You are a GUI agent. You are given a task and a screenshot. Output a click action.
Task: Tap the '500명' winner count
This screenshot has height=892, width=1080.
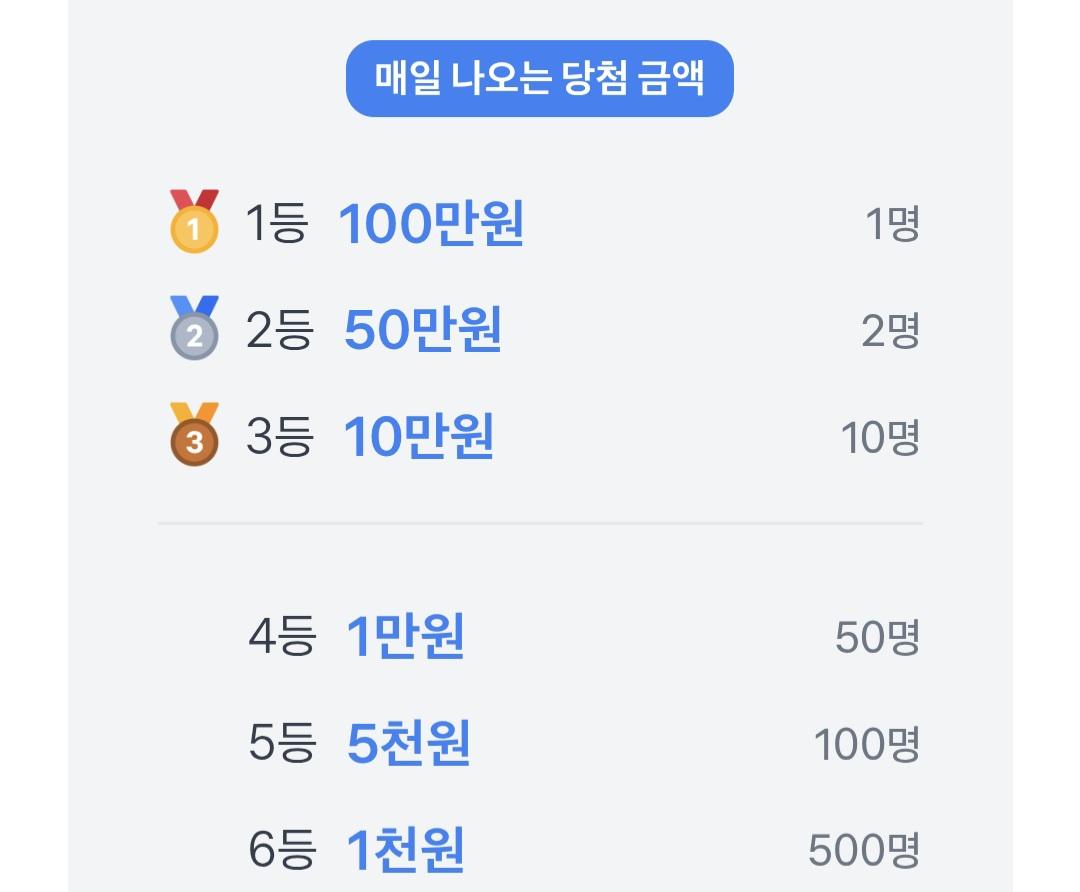[x=864, y=851]
